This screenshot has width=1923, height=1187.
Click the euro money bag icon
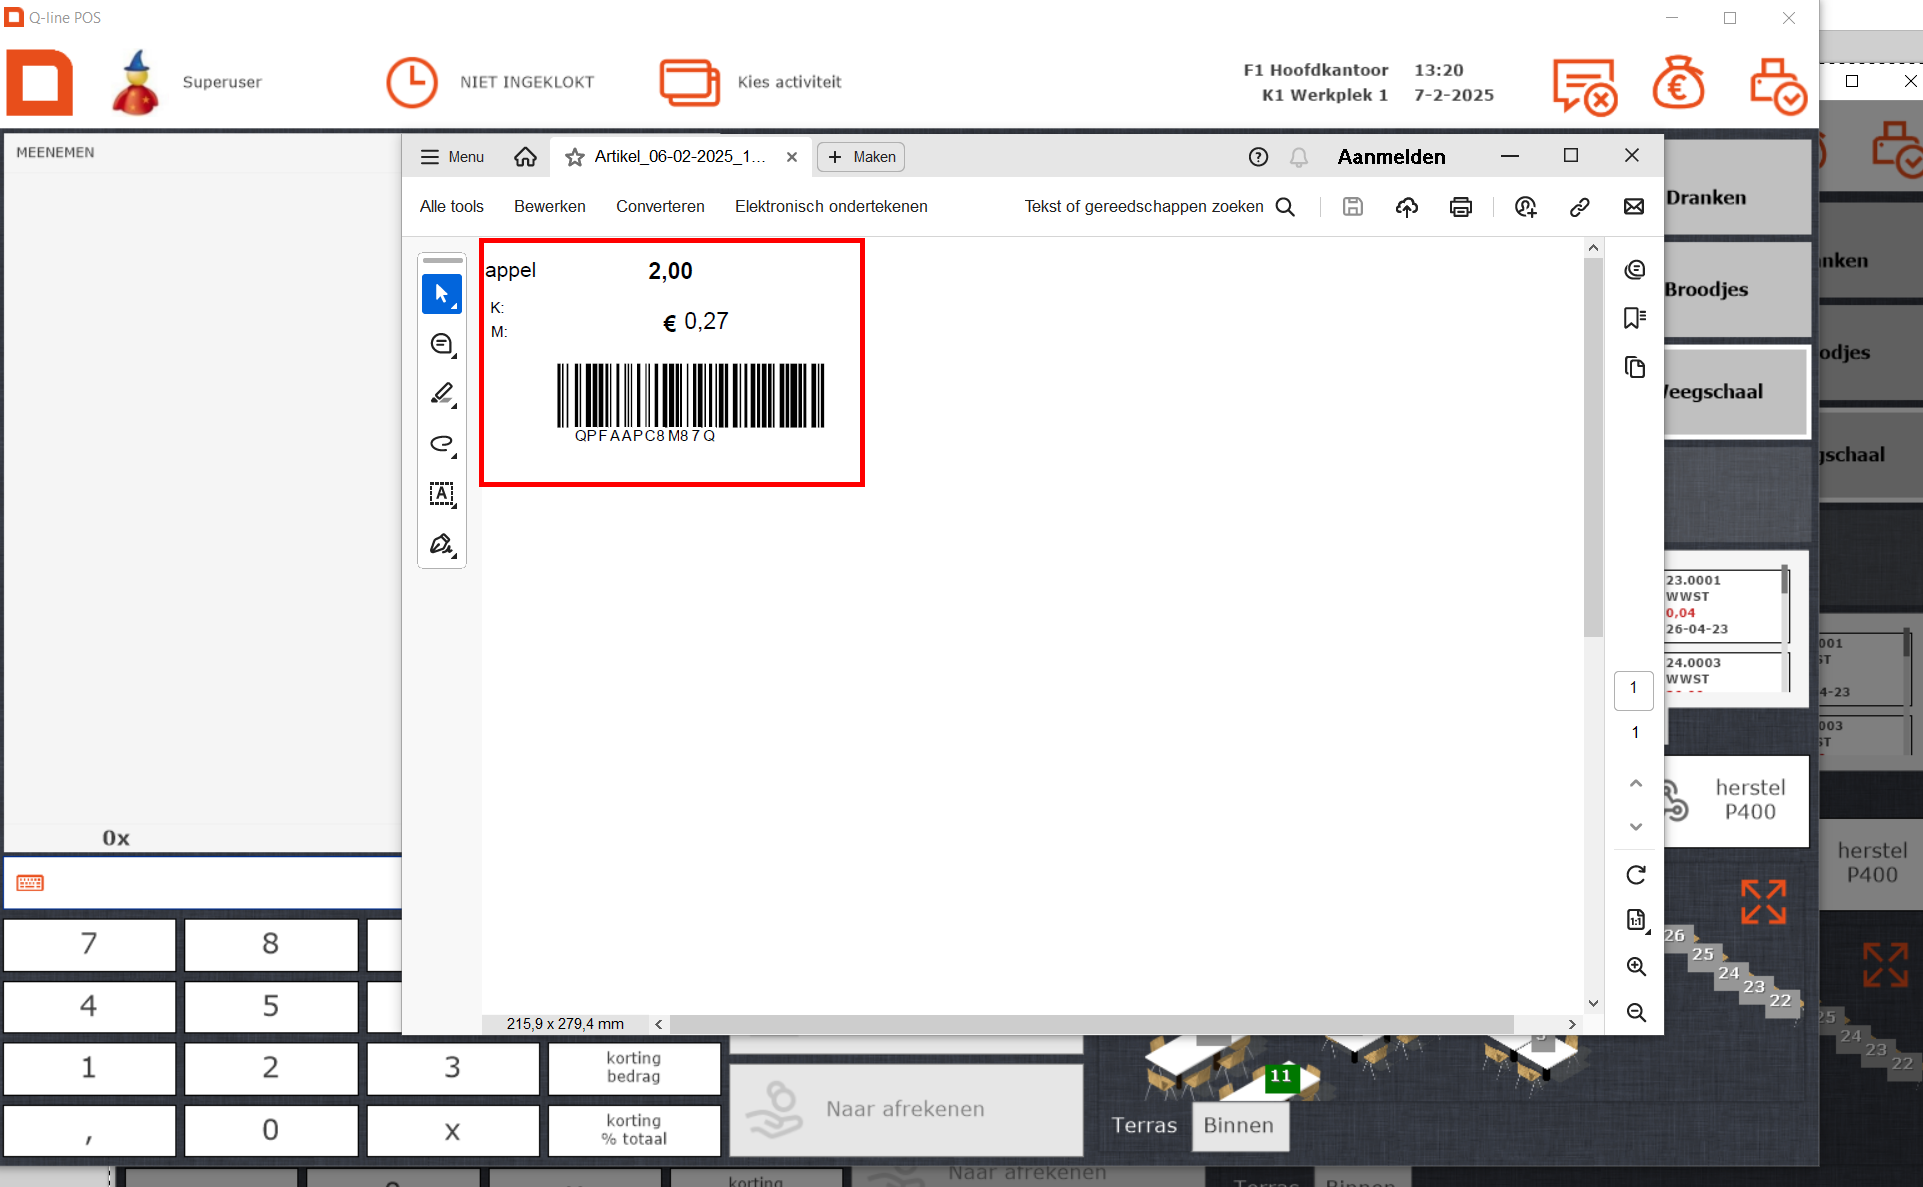[1678, 82]
